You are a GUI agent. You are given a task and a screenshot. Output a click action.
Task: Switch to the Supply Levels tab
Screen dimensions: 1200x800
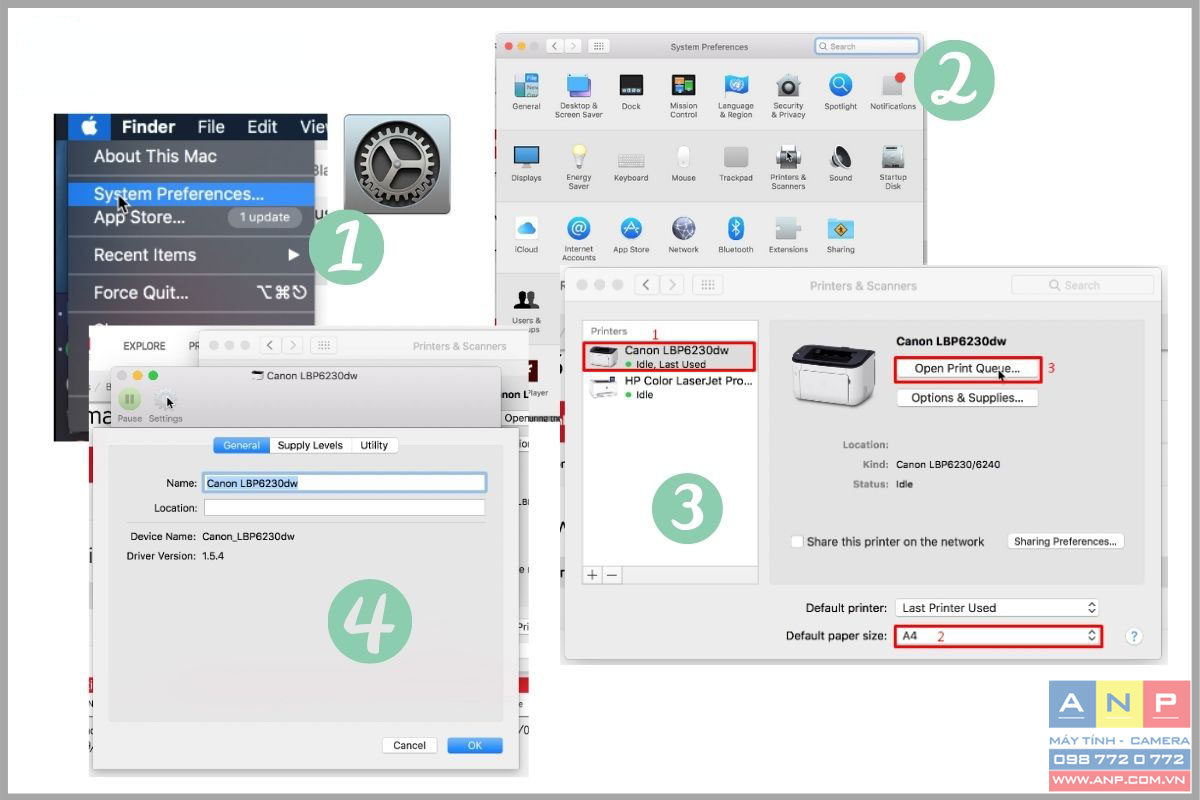(x=310, y=445)
